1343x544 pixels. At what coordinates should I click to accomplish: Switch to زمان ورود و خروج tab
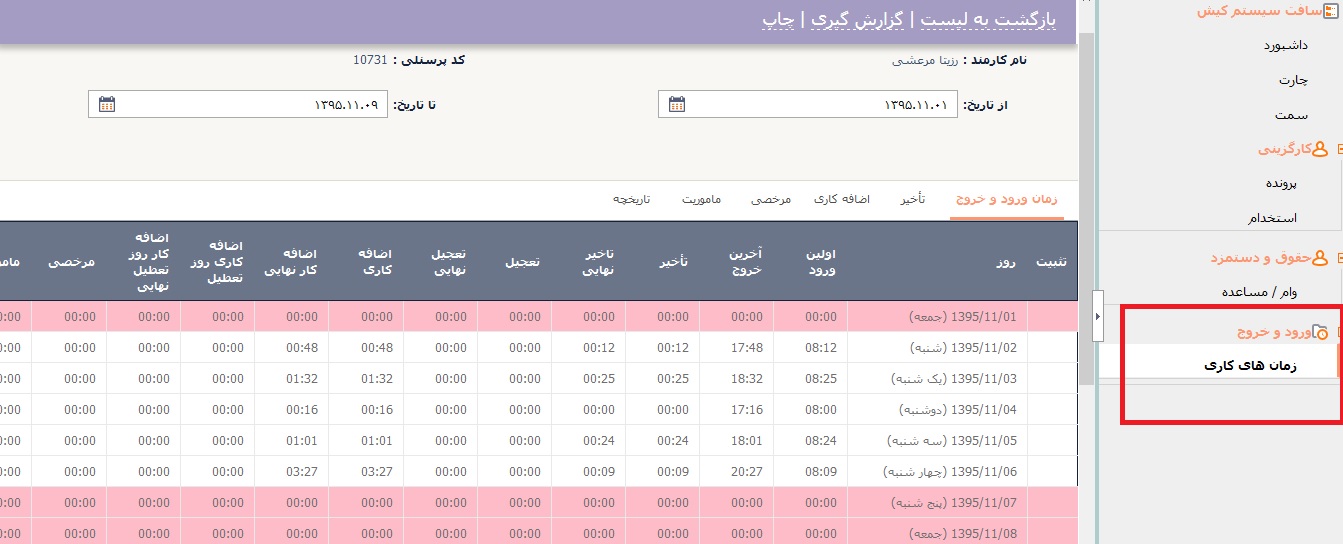pos(1006,199)
